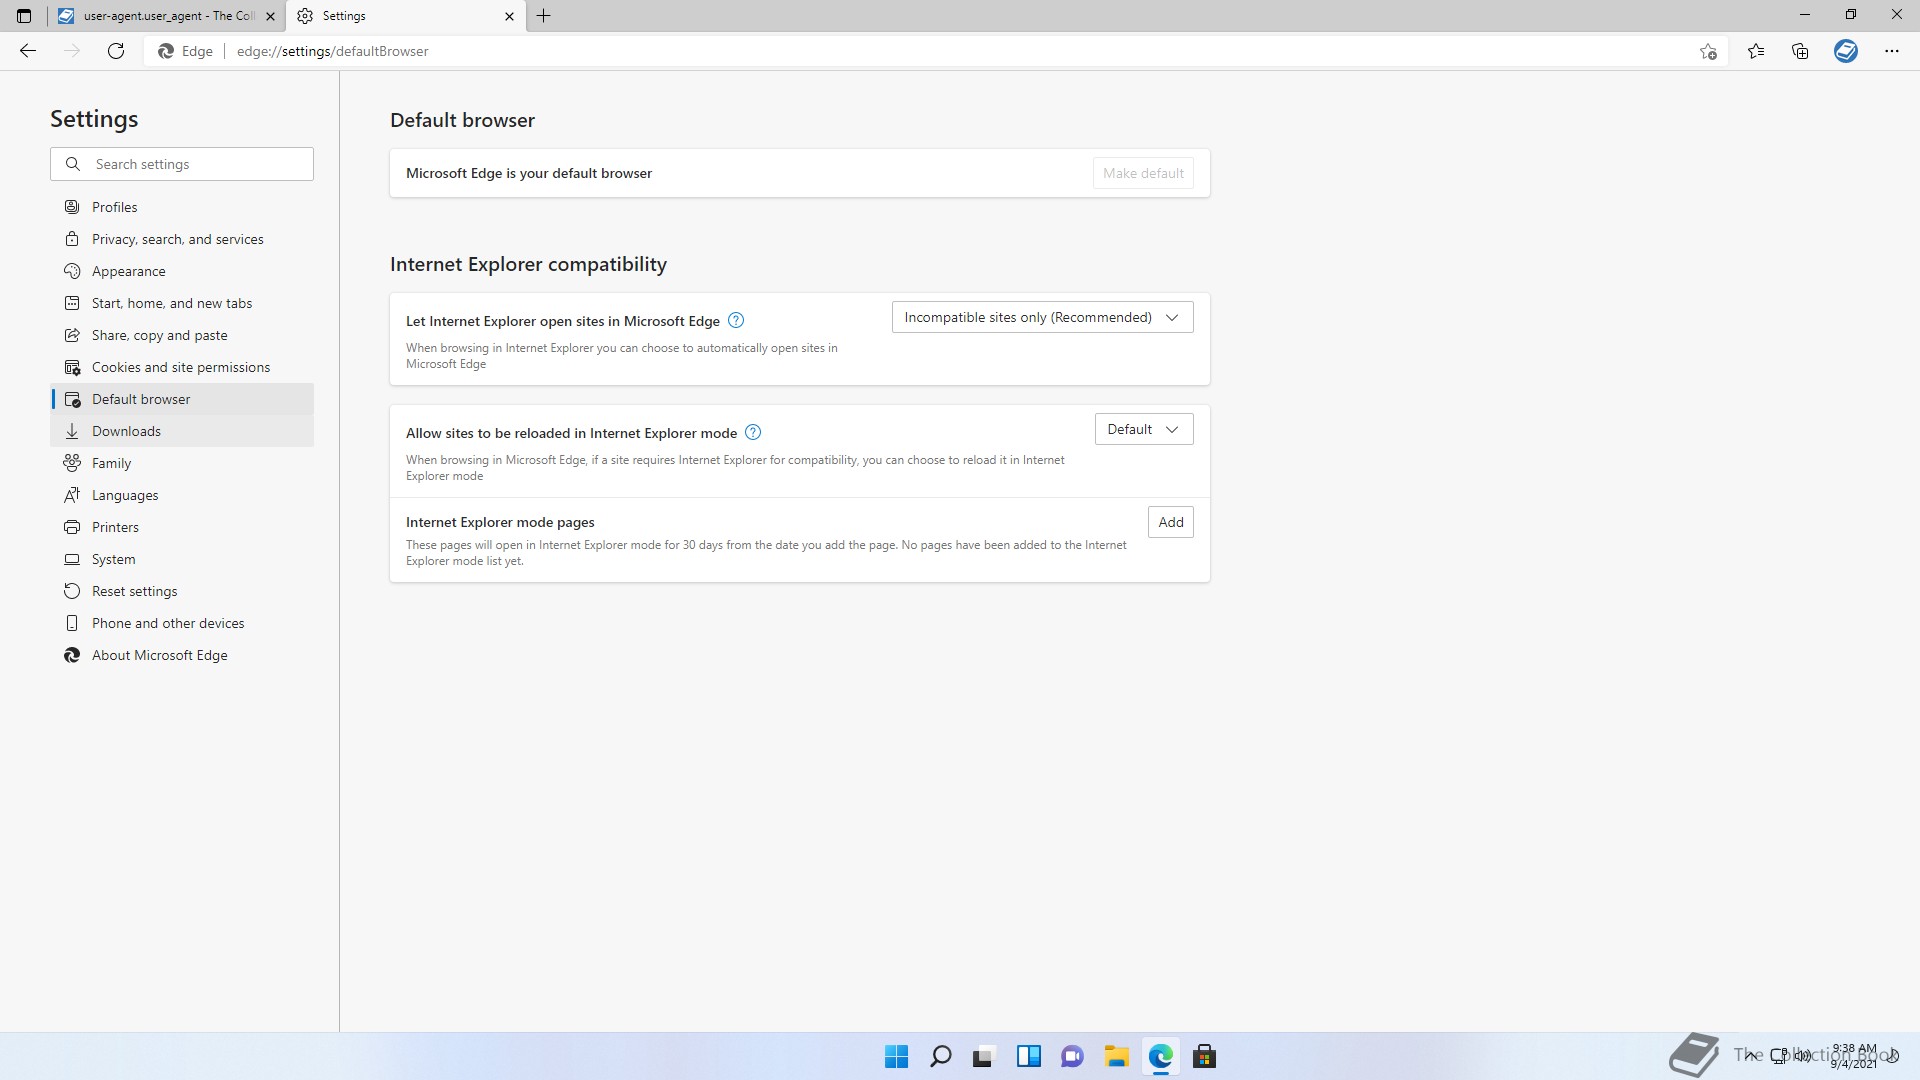Open Privacy, search, and services section
Viewport: 1920px width, 1080px height.
coord(182,239)
